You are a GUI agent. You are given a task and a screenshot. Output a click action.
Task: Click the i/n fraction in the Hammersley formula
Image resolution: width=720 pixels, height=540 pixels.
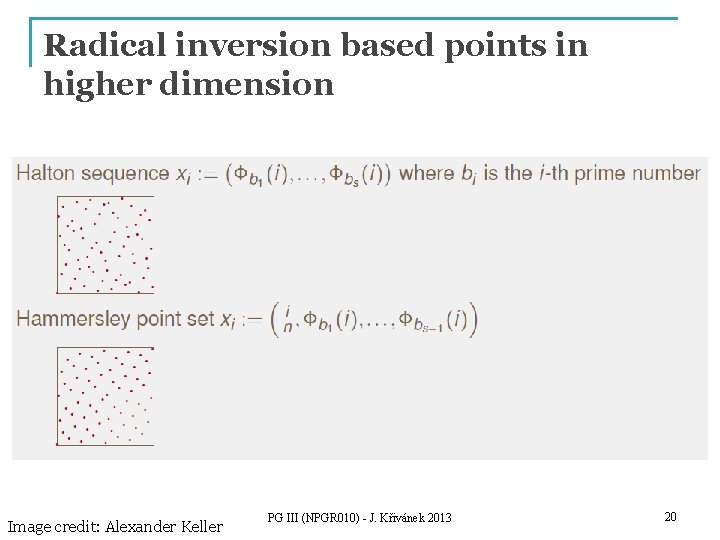[288, 319]
